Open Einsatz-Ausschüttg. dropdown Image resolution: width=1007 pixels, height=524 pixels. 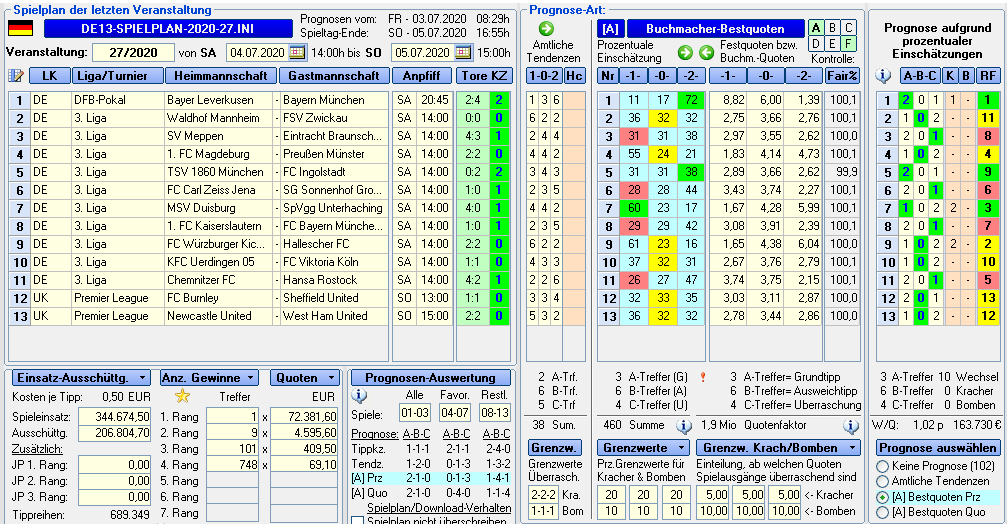pos(81,378)
